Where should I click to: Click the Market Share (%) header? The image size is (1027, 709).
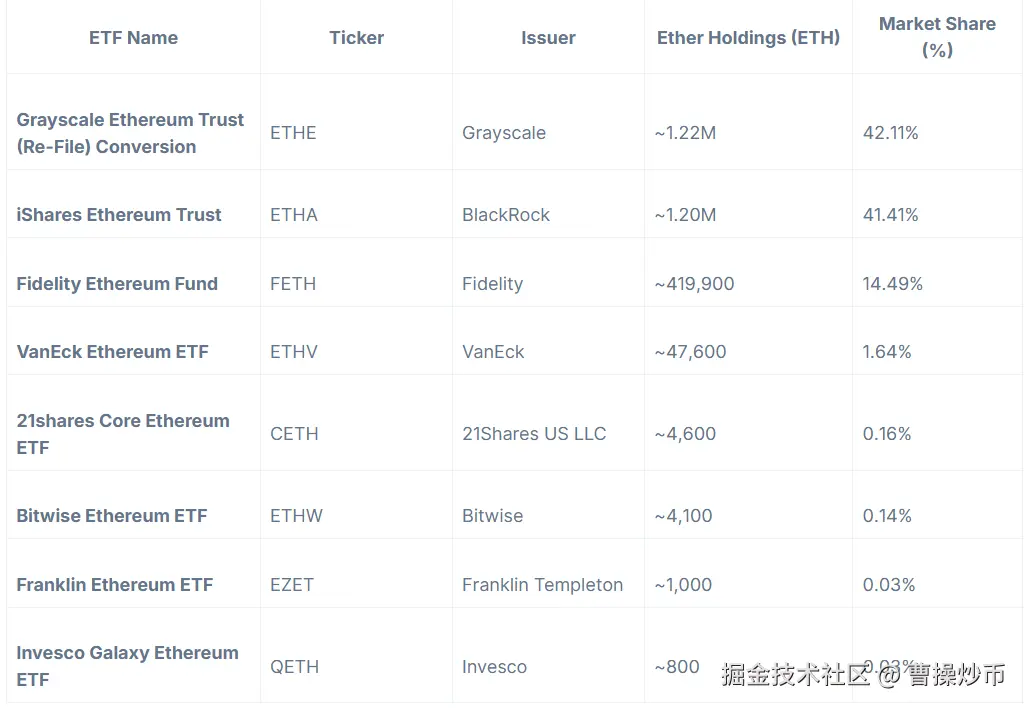(937, 37)
